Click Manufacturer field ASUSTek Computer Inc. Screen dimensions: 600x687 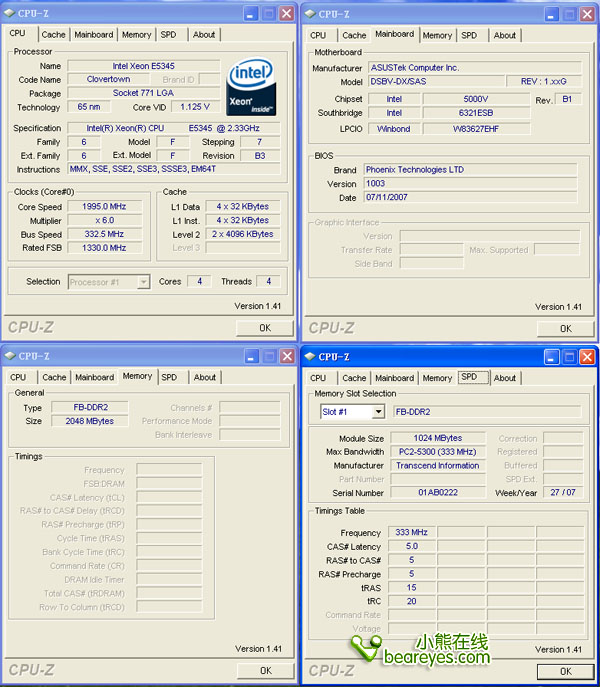475,67
